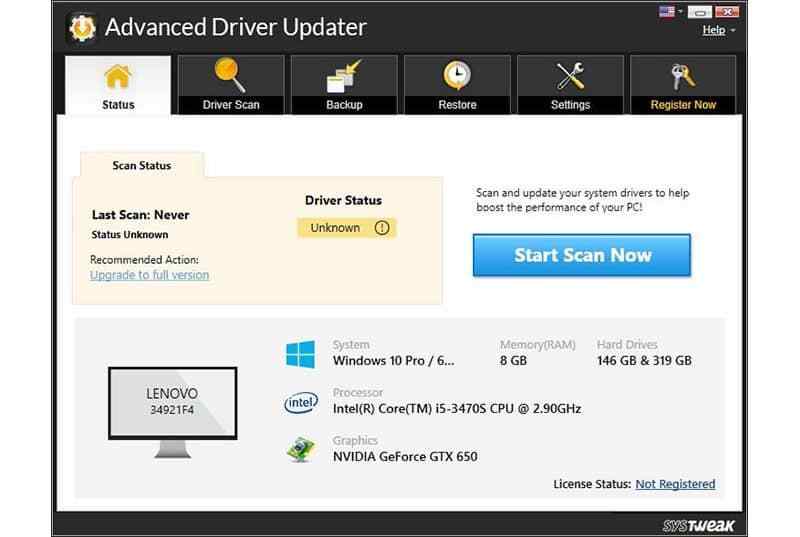
Task: Click the 'Driver Status' heading
Action: pyautogui.click(x=343, y=200)
